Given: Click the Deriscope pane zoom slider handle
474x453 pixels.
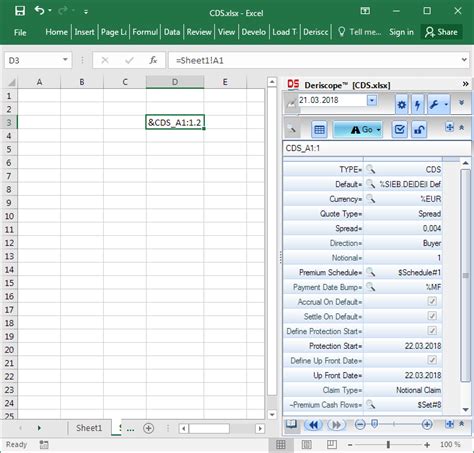Looking at the screenshot, I should (x=374, y=424).
